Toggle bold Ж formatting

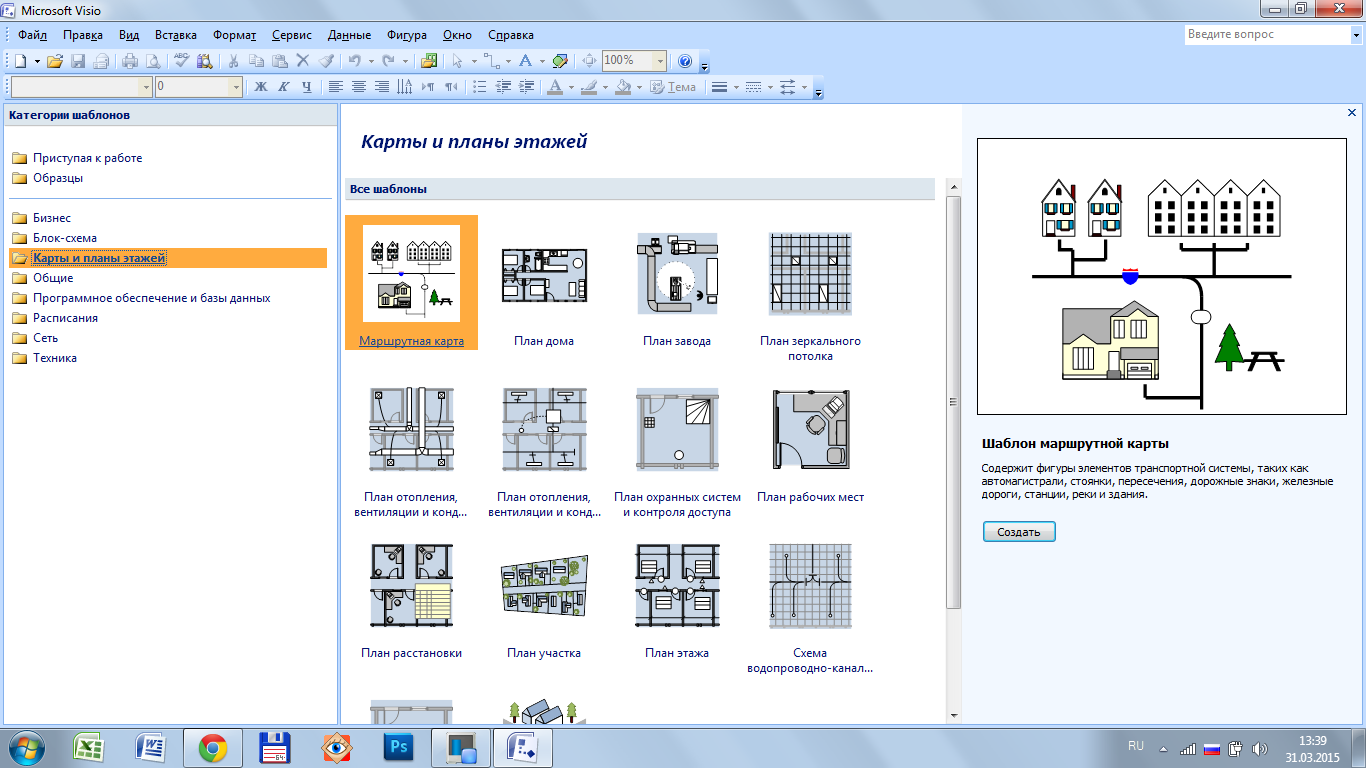[x=261, y=87]
